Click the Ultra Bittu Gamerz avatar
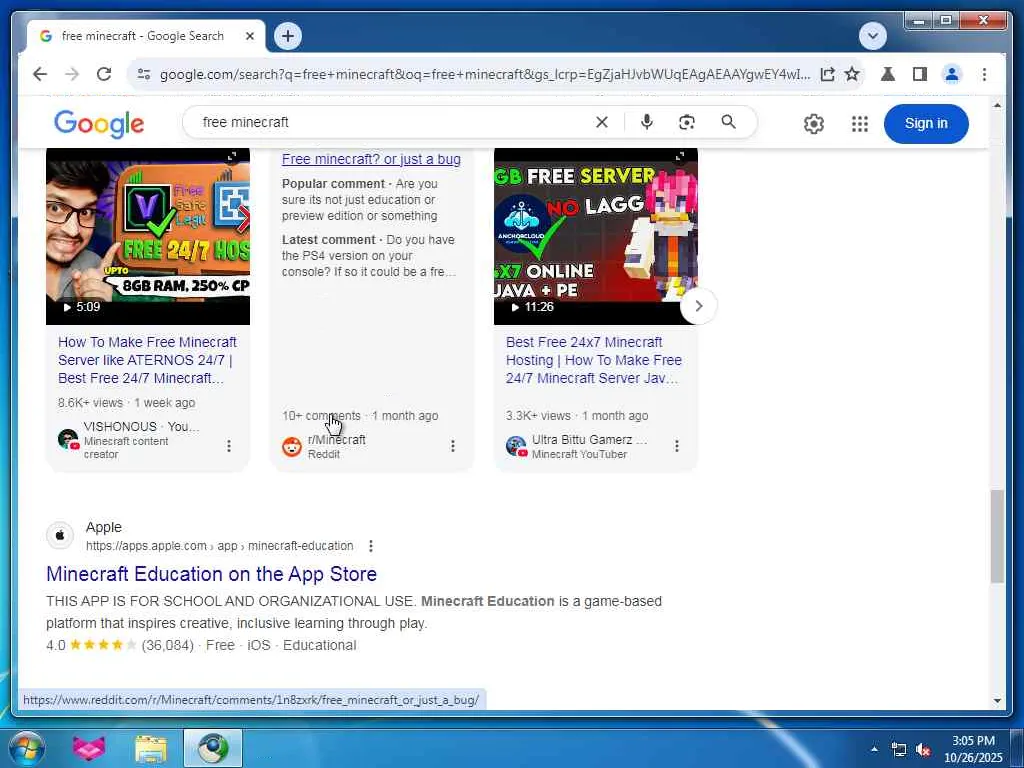Screen dimensions: 1024x768 tap(516, 447)
